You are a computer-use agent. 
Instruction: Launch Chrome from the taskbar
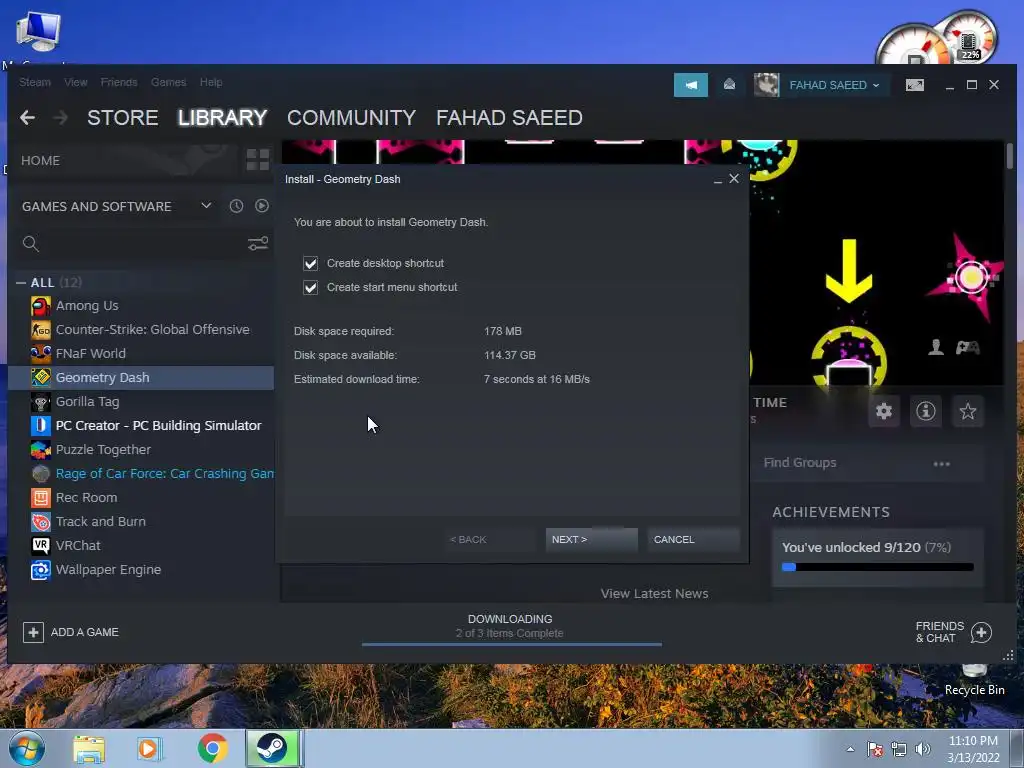point(212,748)
